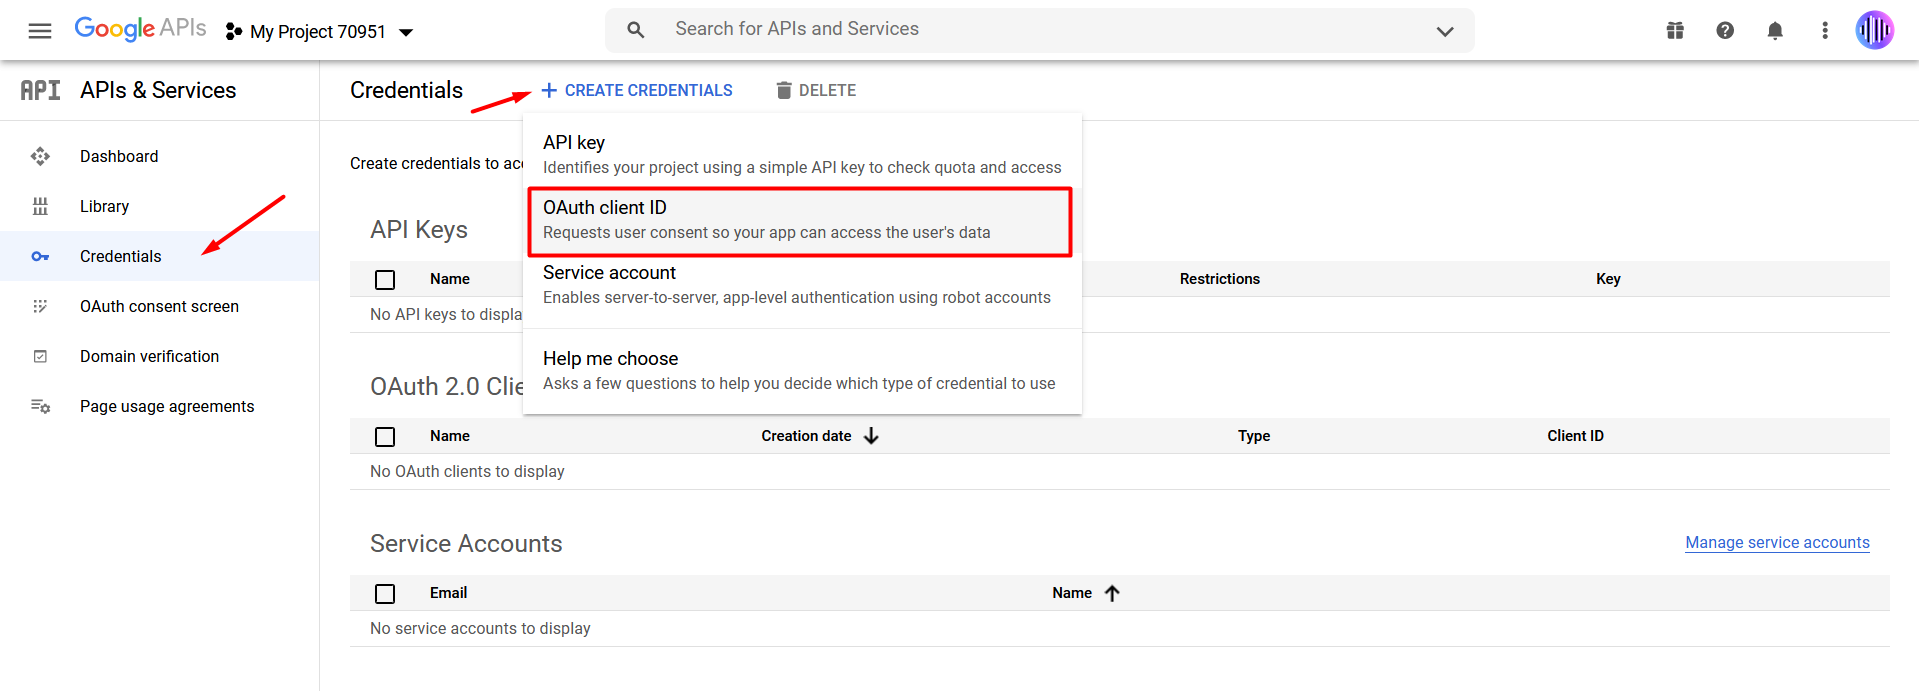Viewport: 1919px width, 691px height.
Task: Click the trash can Delete icon
Action: click(784, 90)
